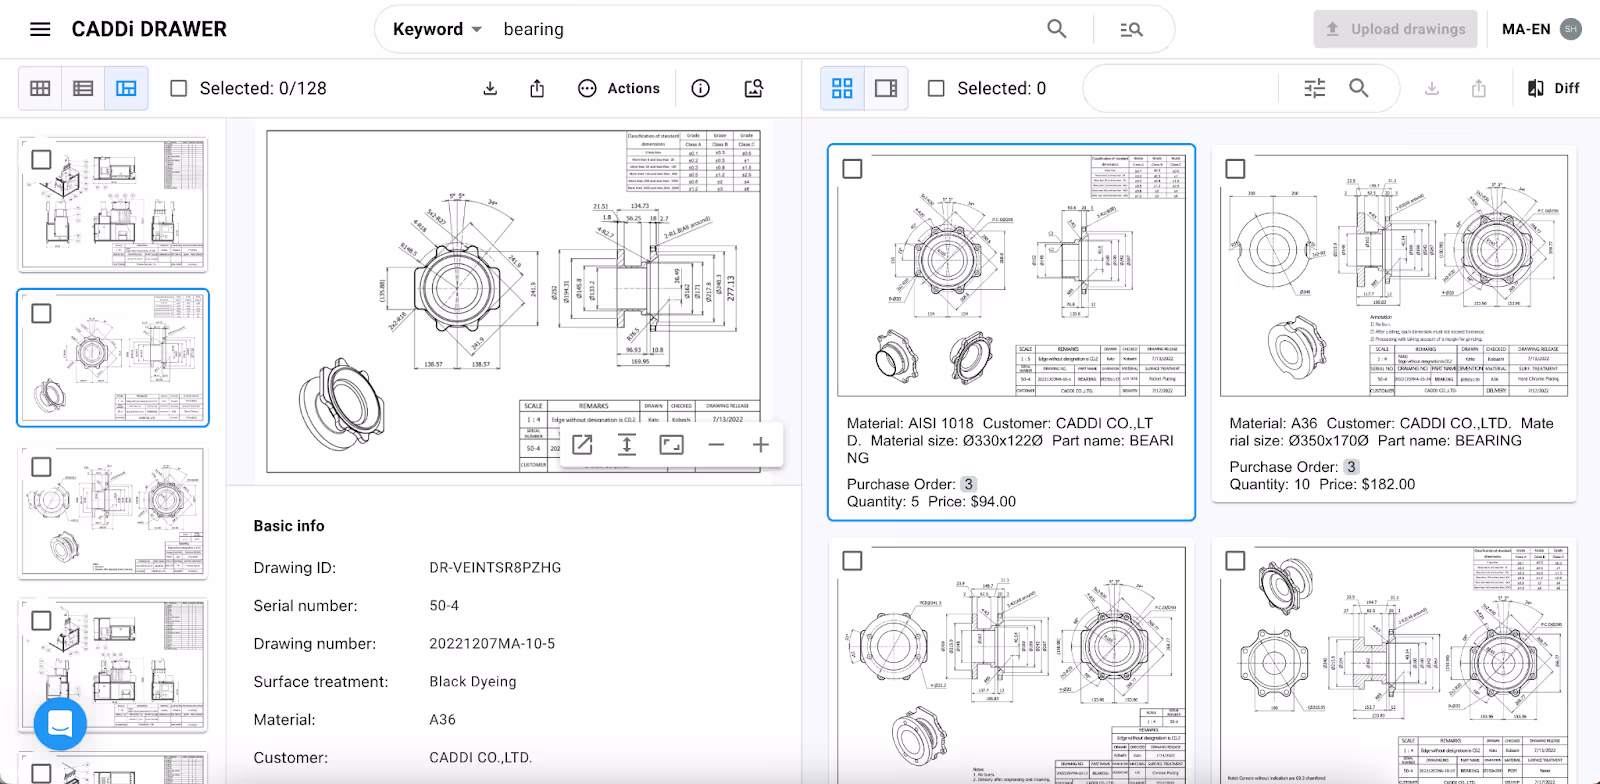Viewport: 1600px width, 784px height.
Task: Click Purchase Order count 3 on A36 card
Action: [x=1351, y=467]
